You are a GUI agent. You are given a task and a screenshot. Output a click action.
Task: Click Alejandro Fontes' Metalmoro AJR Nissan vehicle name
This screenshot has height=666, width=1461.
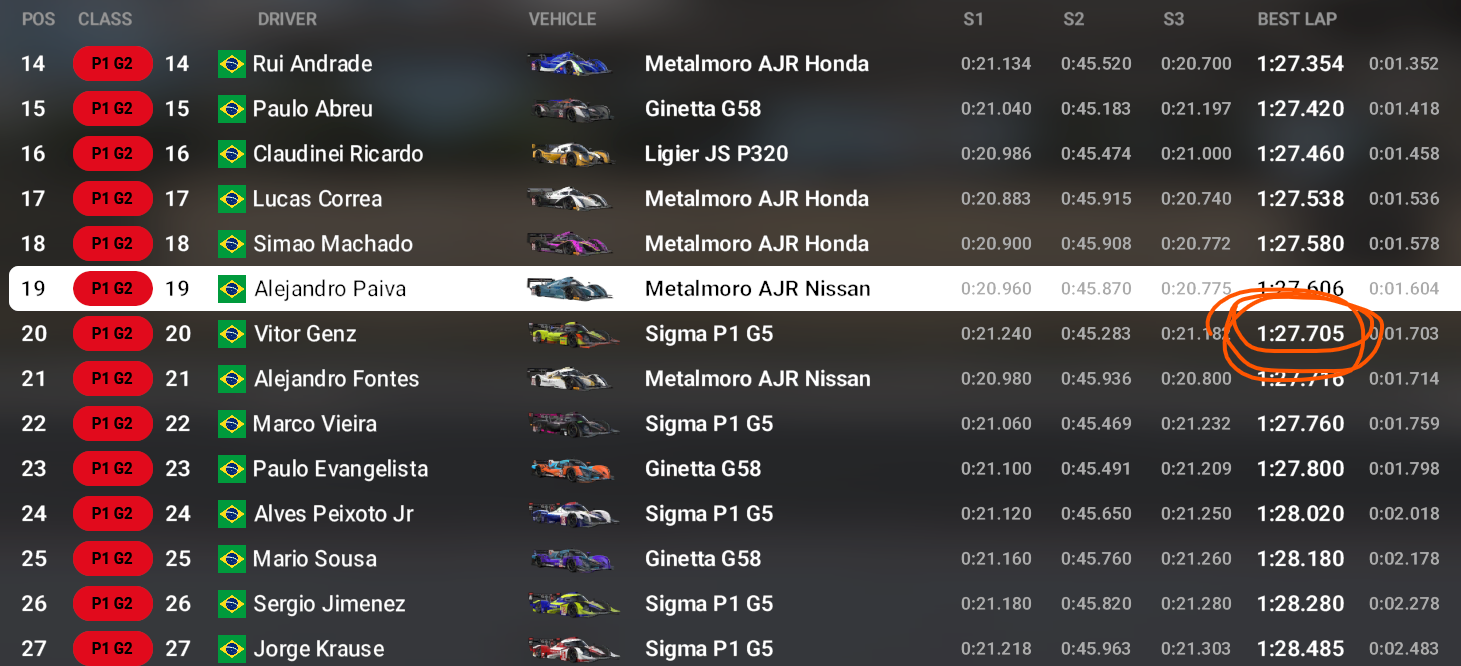pos(757,379)
